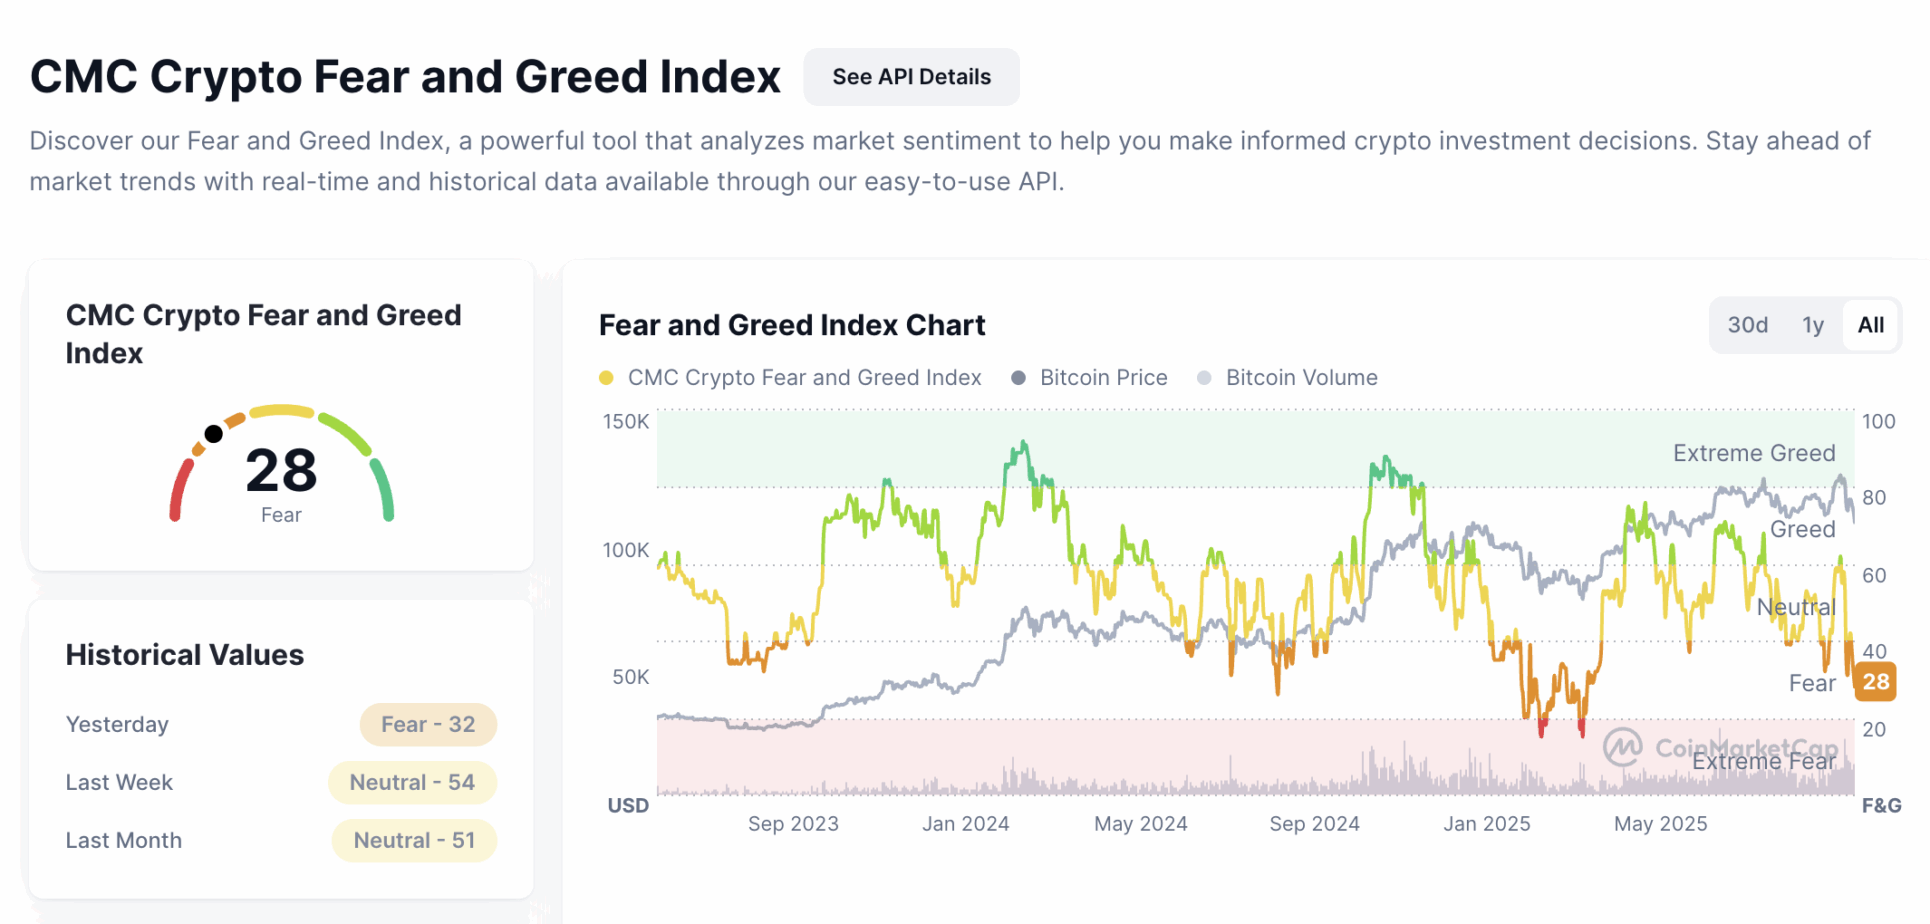Screen dimensions: 1930x924
Task: Click the green segment of the gauge
Action: (x=384, y=490)
